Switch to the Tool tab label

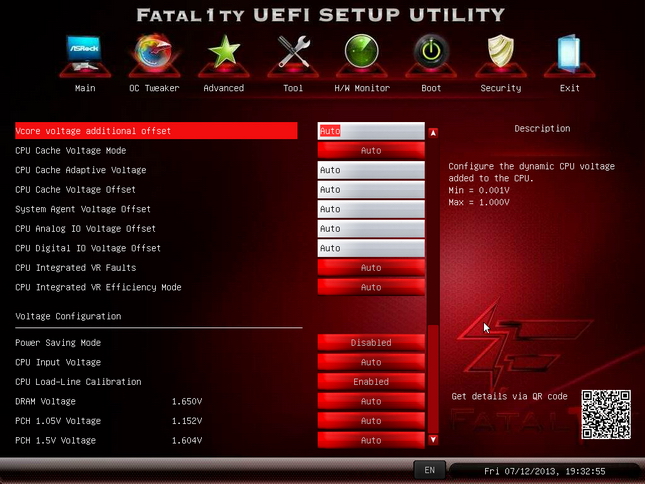click(293, 88)
